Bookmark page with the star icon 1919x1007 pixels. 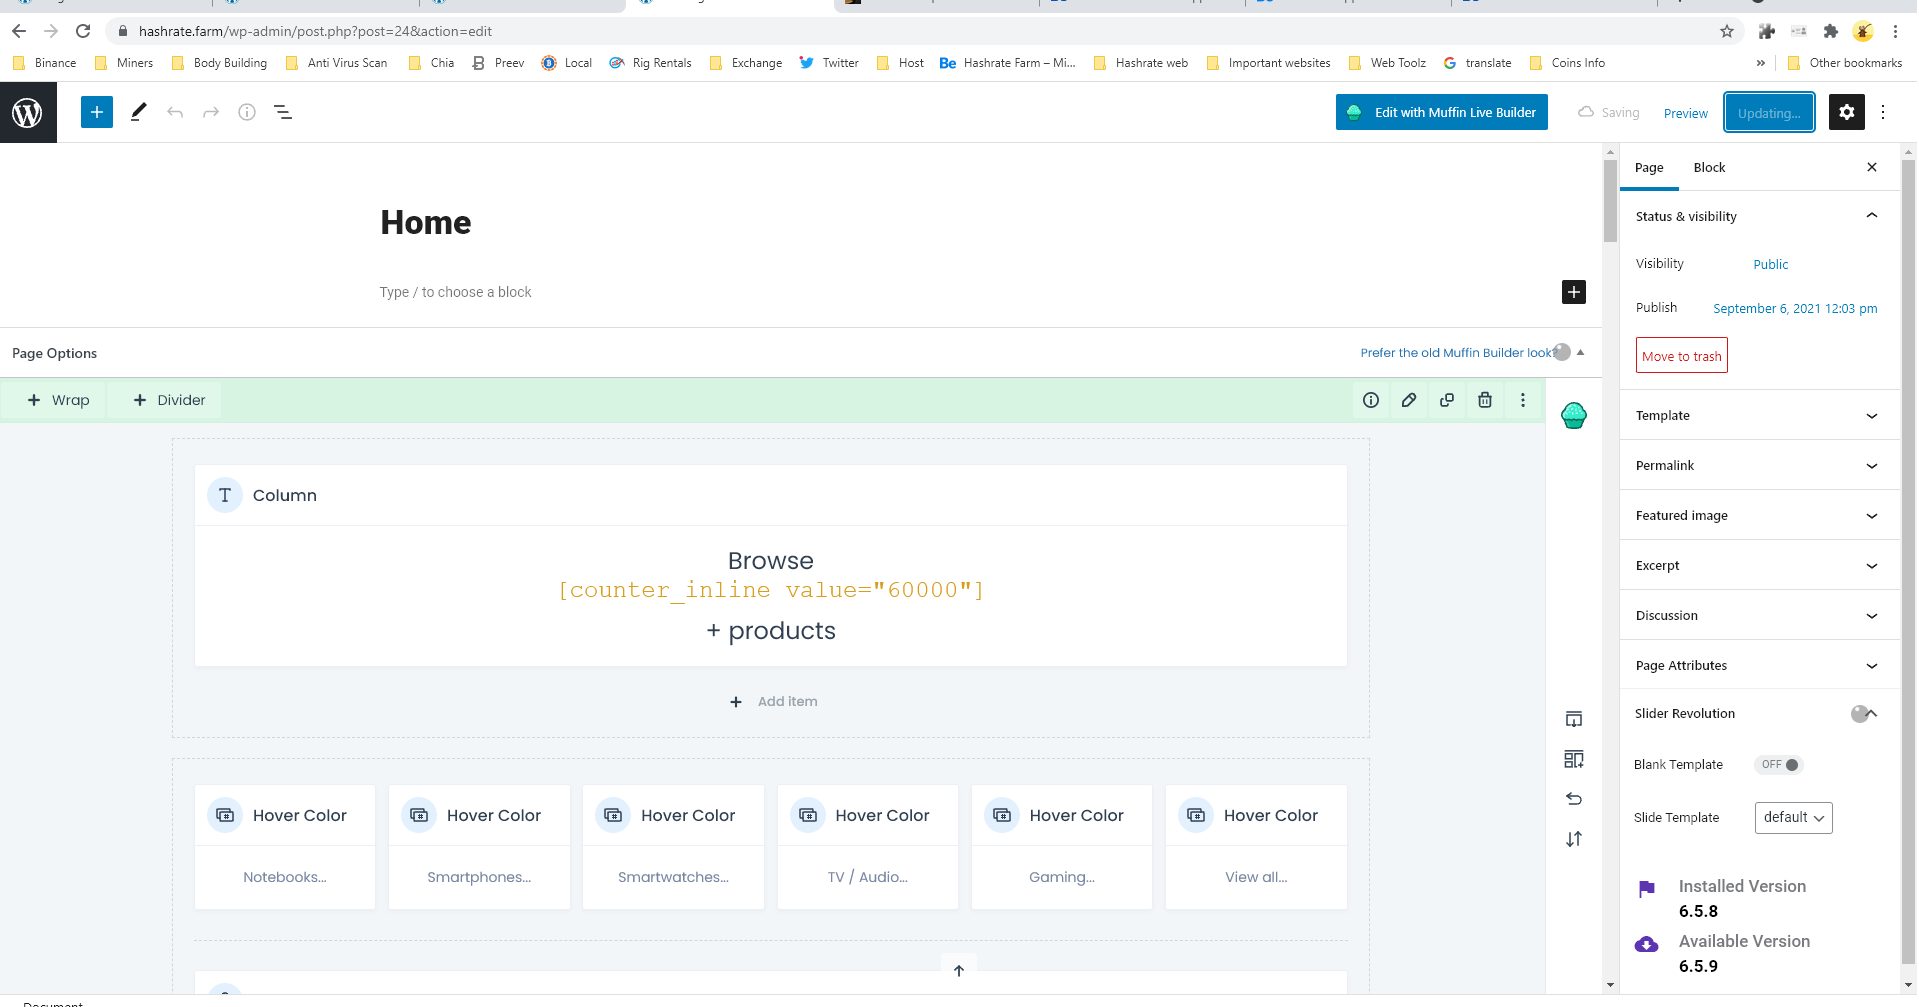click(1727, 31)
